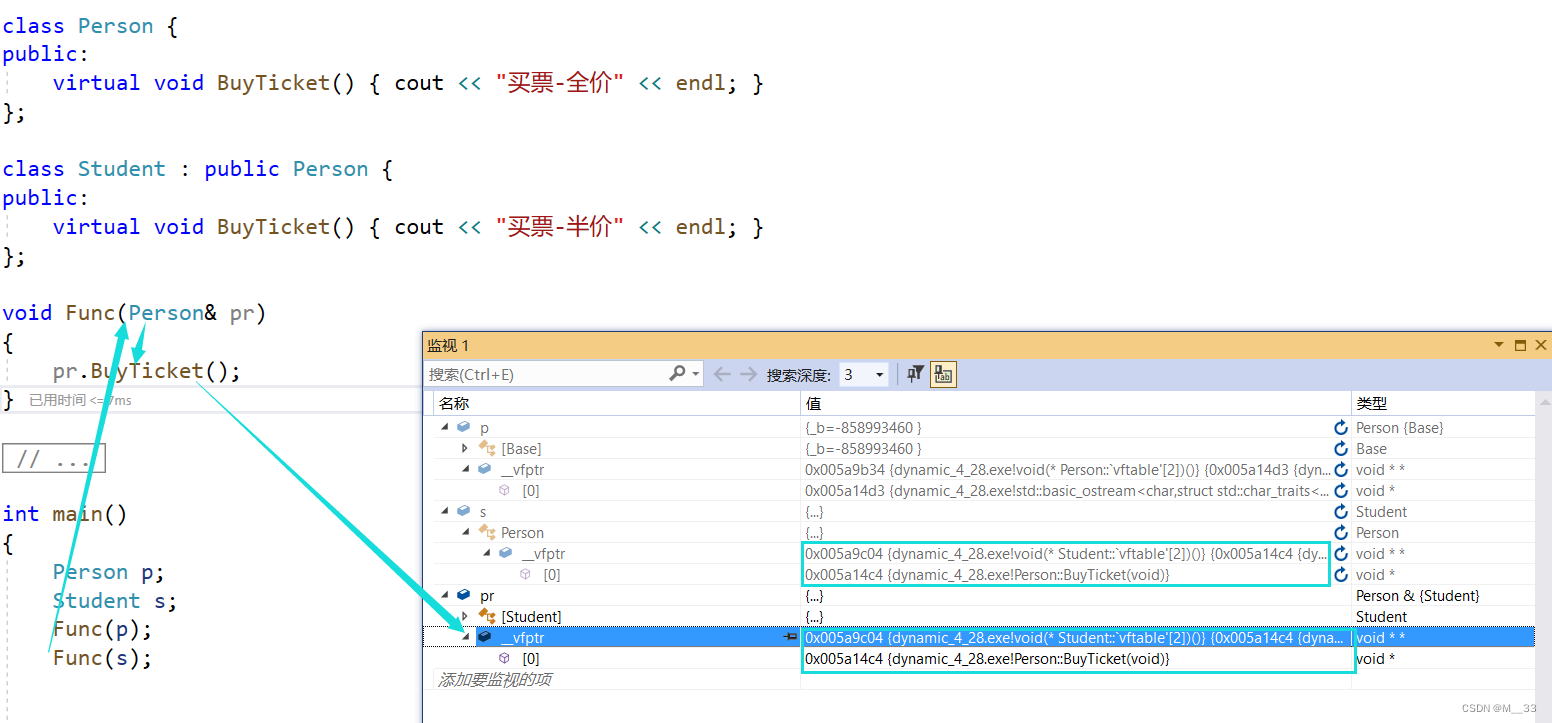1552x723 pixels.
Task: Click the pin filter icon in the watch toolbar
Action: 915,374
